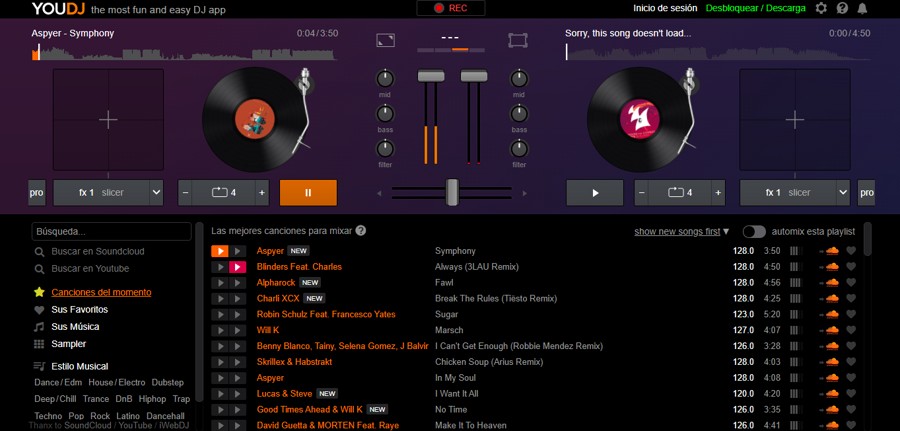The height and width of the screenshot is (431, 900).
Task: Click the right deck filter knob
Action: point(519,149)
